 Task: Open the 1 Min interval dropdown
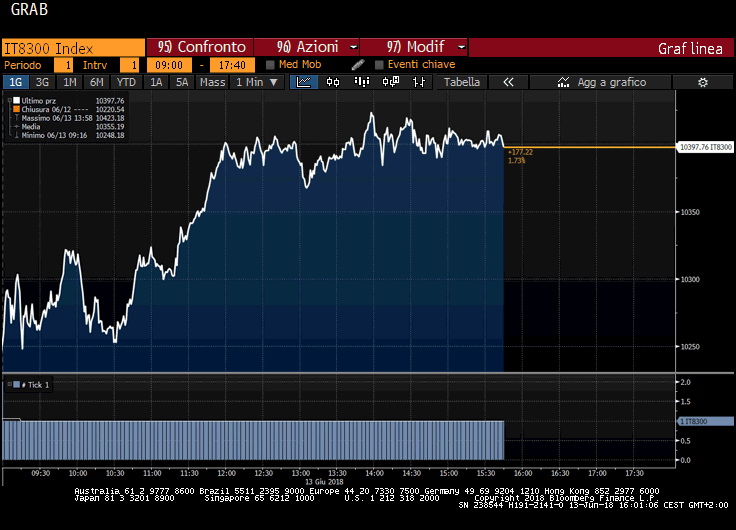(257, 82)
